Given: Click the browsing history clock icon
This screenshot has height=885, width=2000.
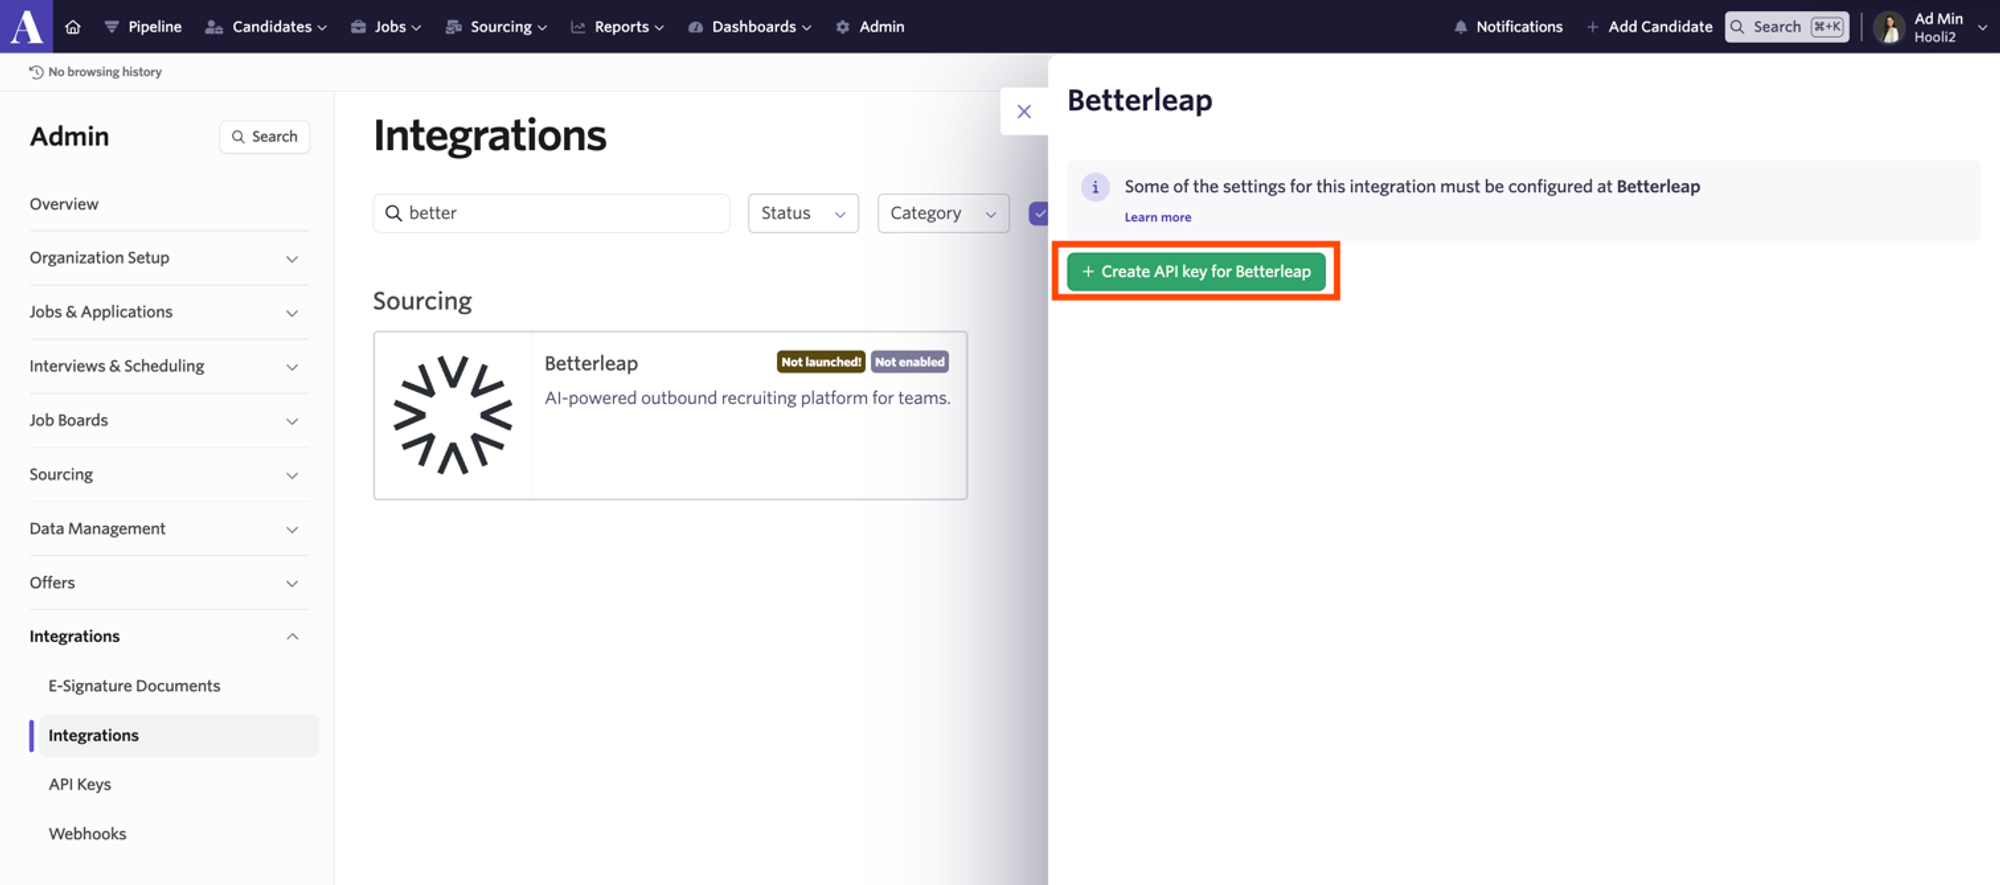Looking at the screenshot, I should click(36, 72).
